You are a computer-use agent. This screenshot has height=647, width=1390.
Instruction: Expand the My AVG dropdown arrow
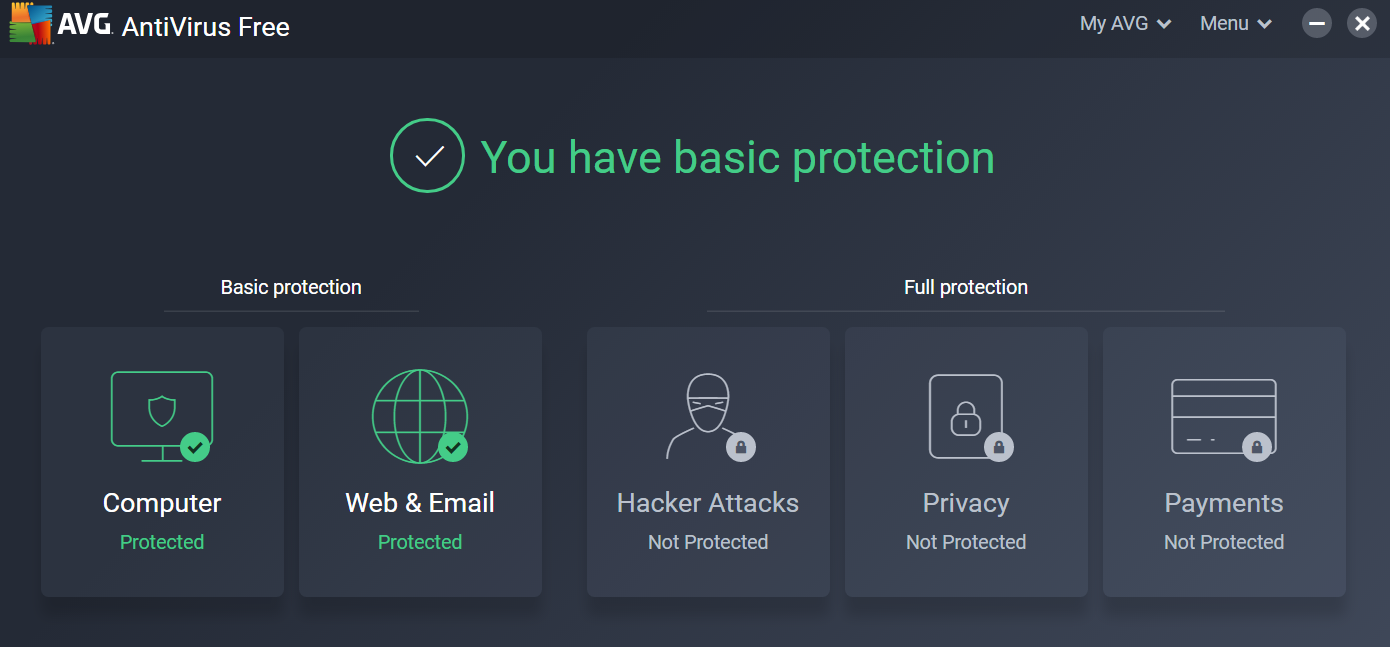1164,24
